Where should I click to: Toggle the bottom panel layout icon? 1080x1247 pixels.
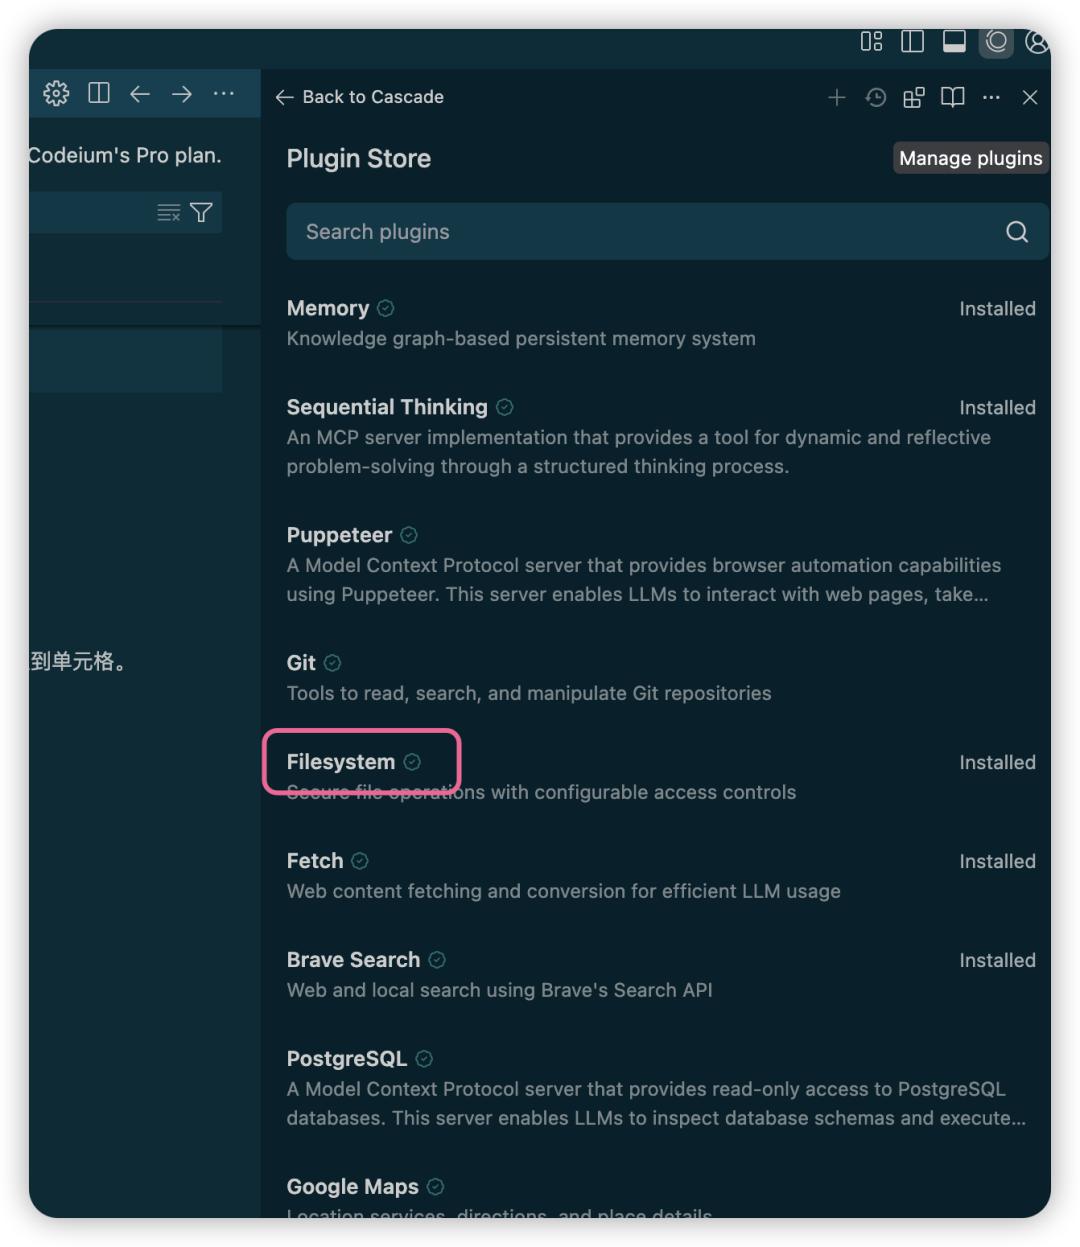(x=954, y=41)
